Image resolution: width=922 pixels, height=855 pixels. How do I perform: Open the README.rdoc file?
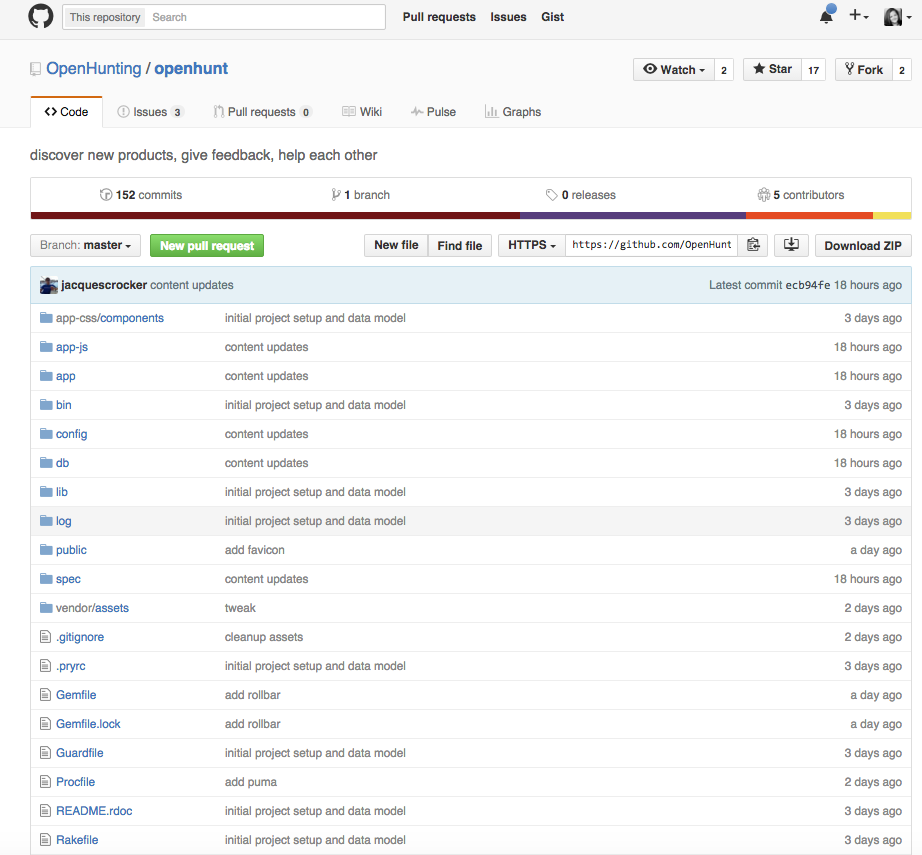point(94,811)
